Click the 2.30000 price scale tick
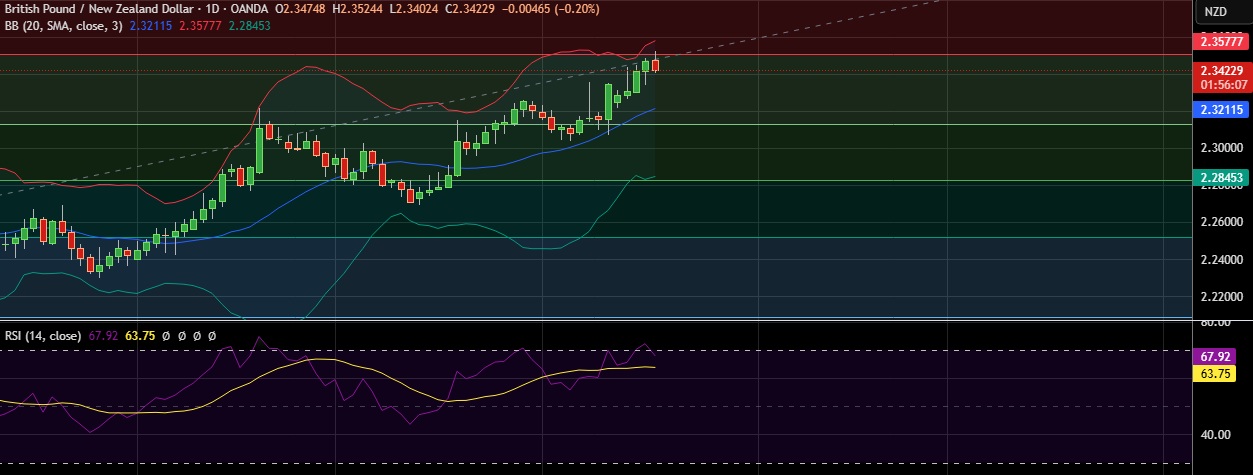 coord(1222,147)
